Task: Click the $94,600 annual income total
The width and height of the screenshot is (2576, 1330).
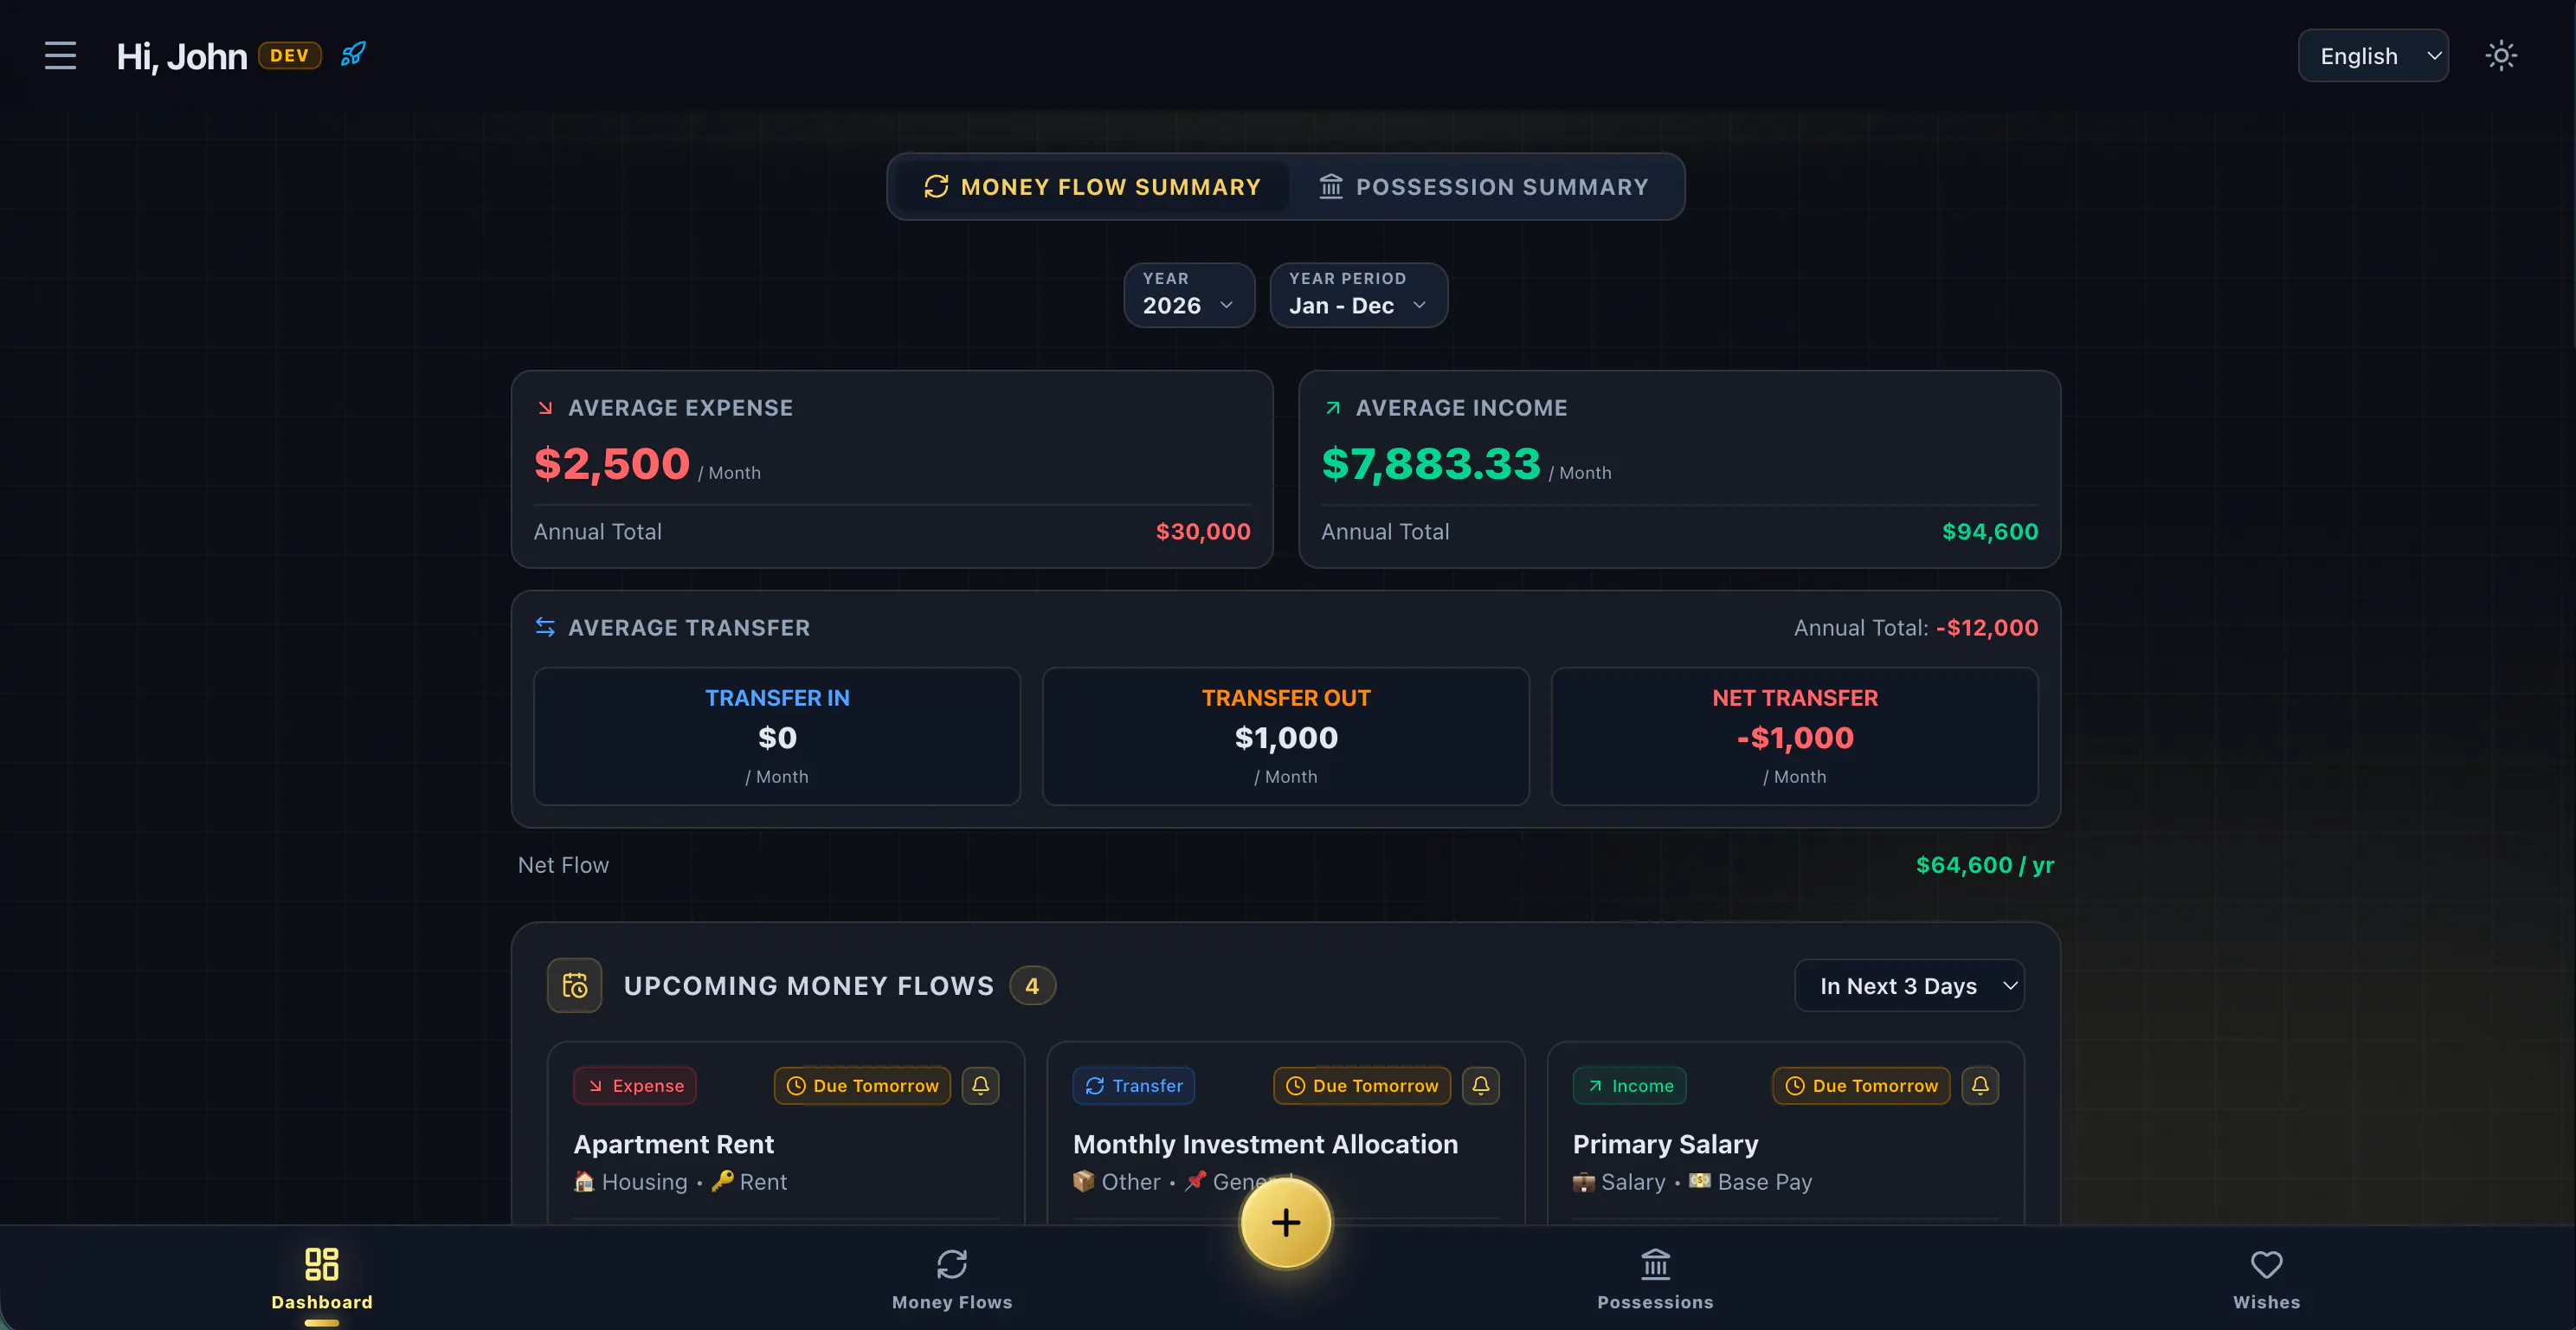Action: 1990,532
